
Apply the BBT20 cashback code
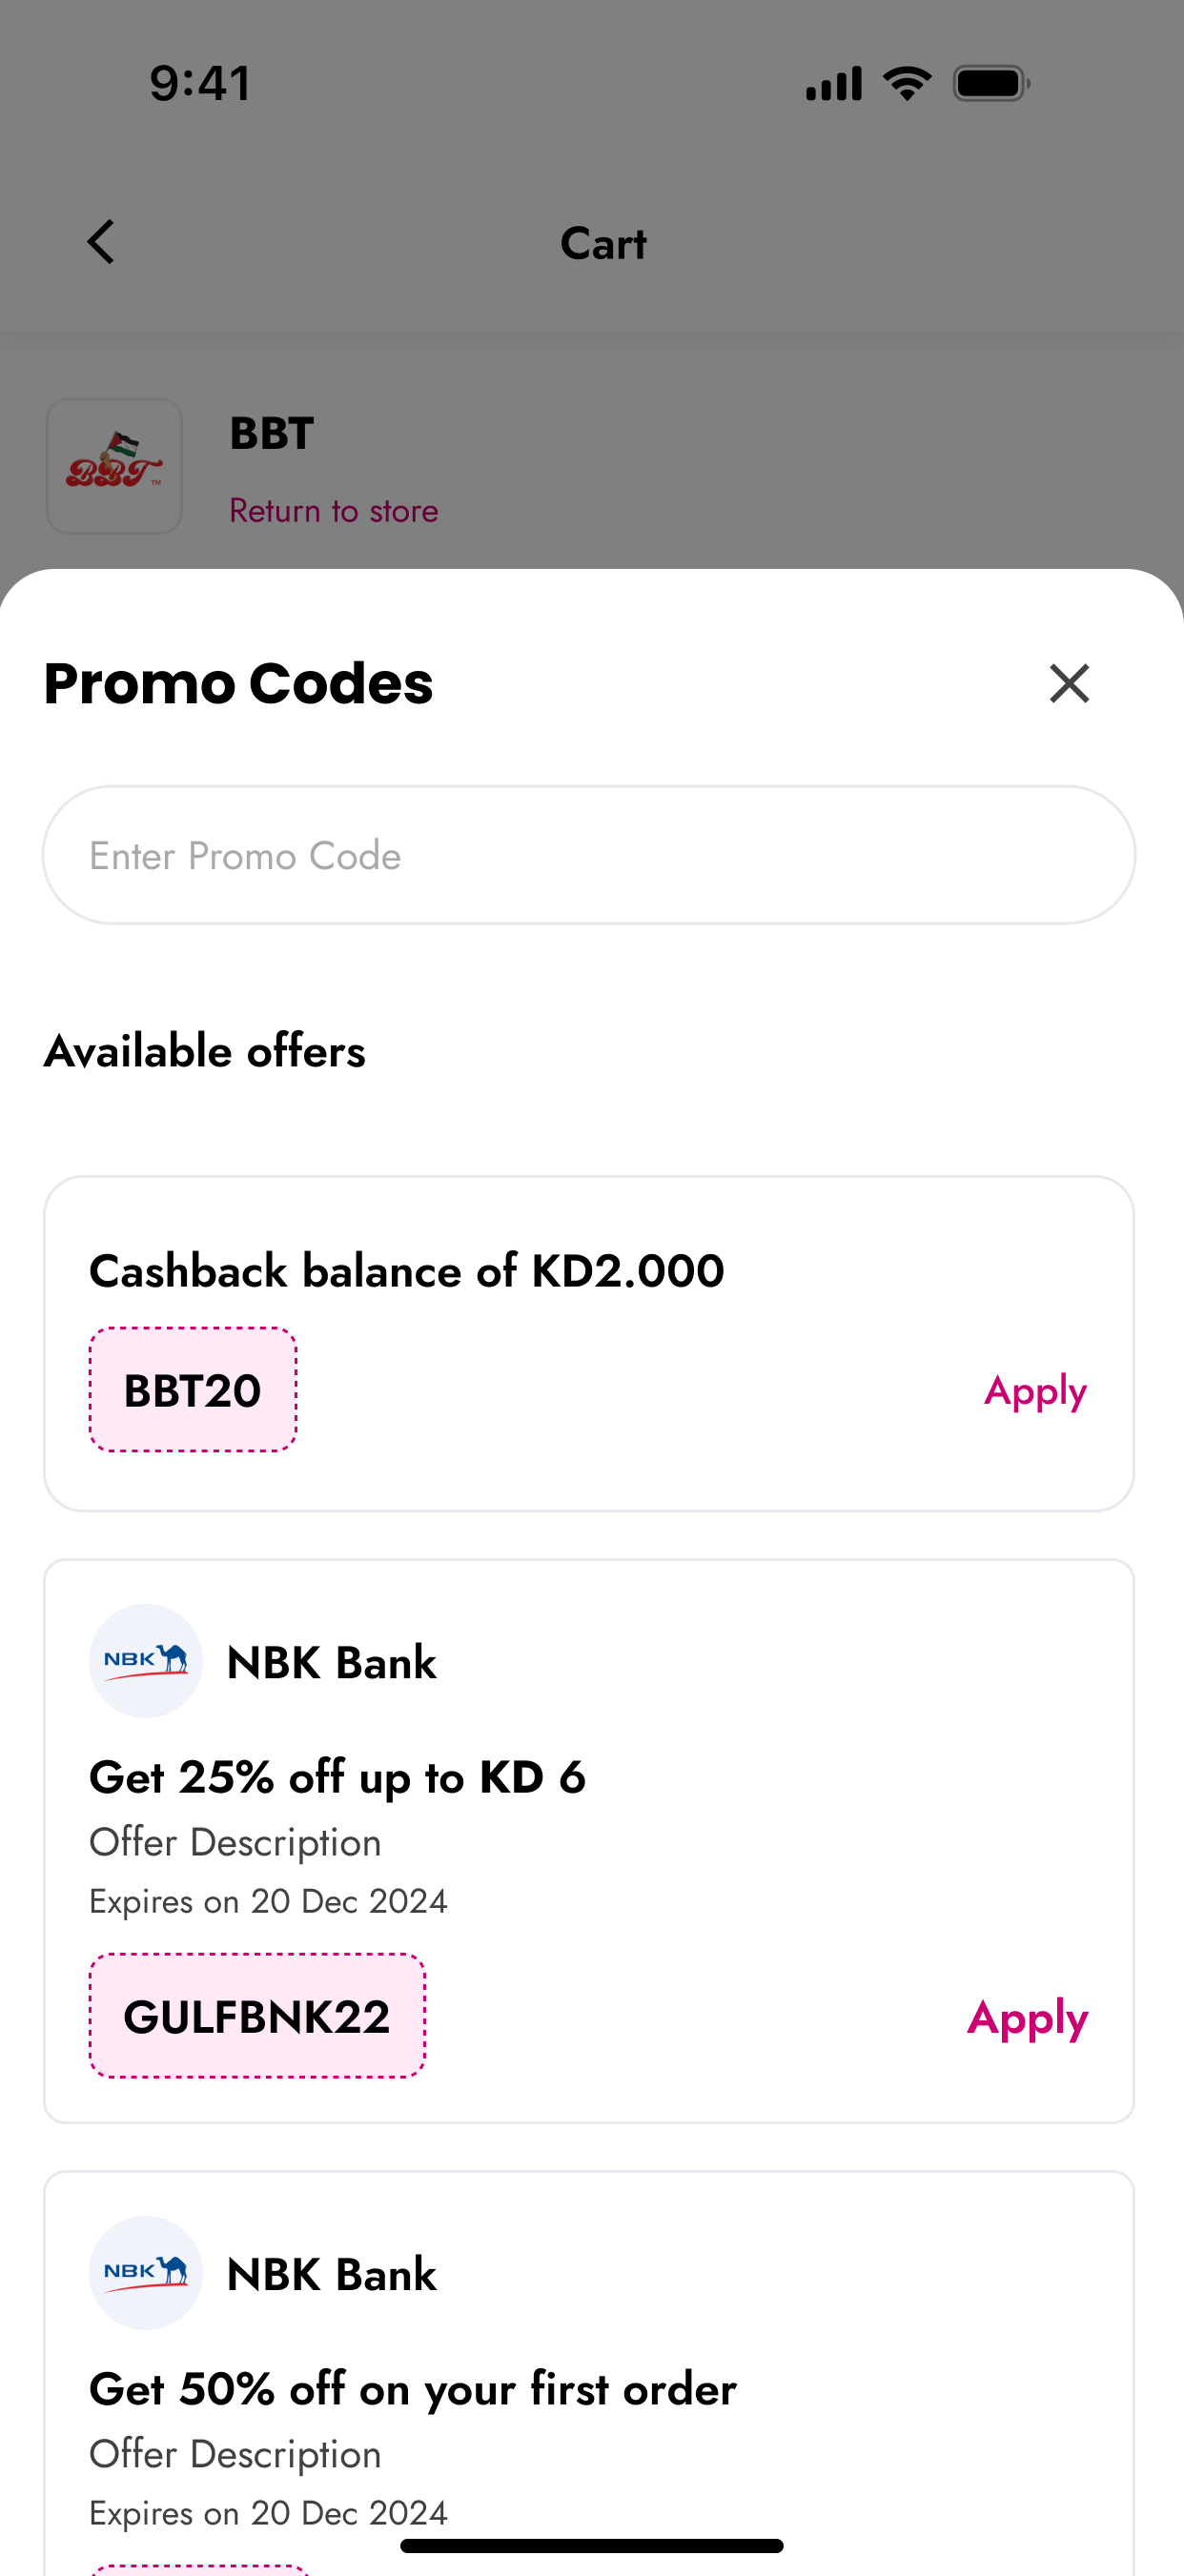click(1034, 1391)
